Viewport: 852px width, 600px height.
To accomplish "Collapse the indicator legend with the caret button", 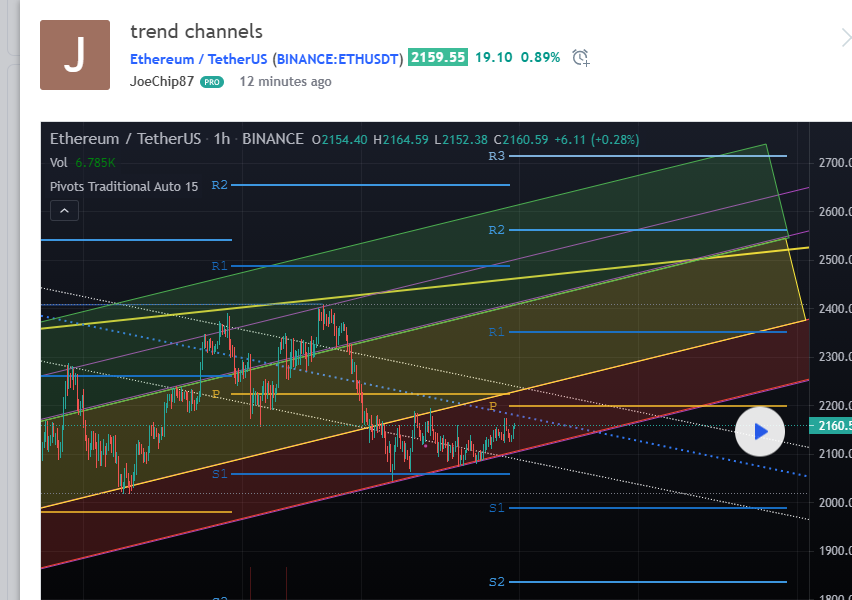I will 64,211.
